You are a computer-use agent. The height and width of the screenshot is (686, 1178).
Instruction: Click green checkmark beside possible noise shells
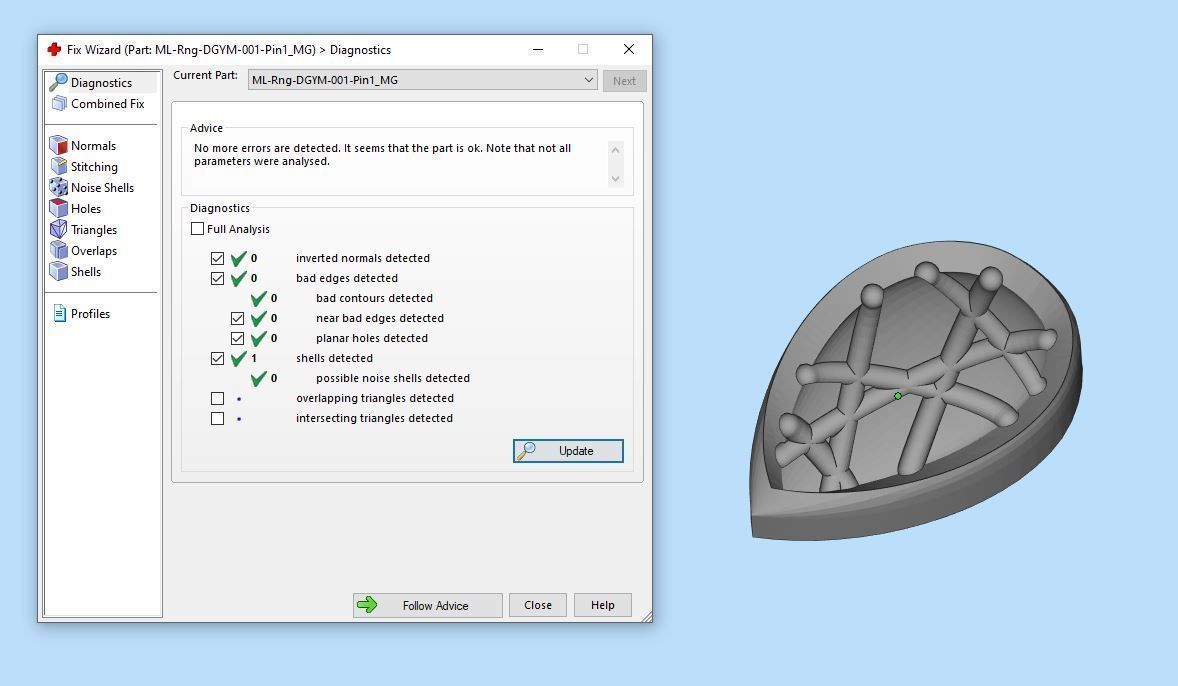click(258, 379)
